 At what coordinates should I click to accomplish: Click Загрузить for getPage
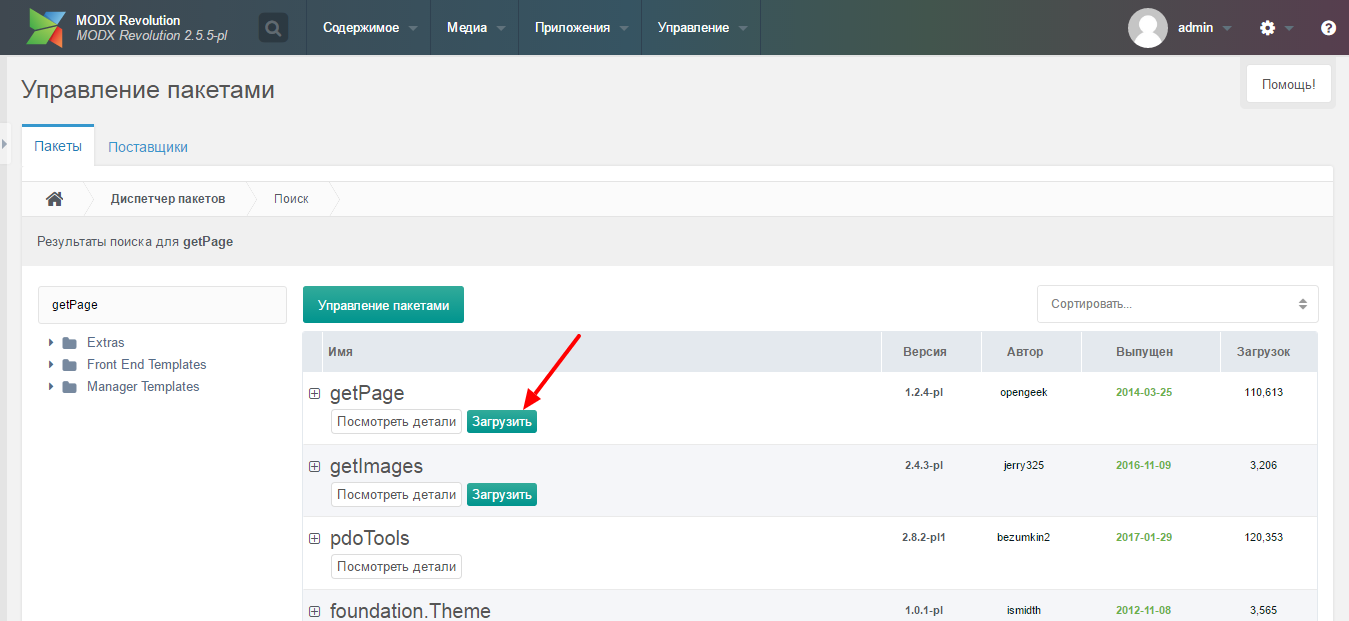pyautogui.click(x=502, y=422)
